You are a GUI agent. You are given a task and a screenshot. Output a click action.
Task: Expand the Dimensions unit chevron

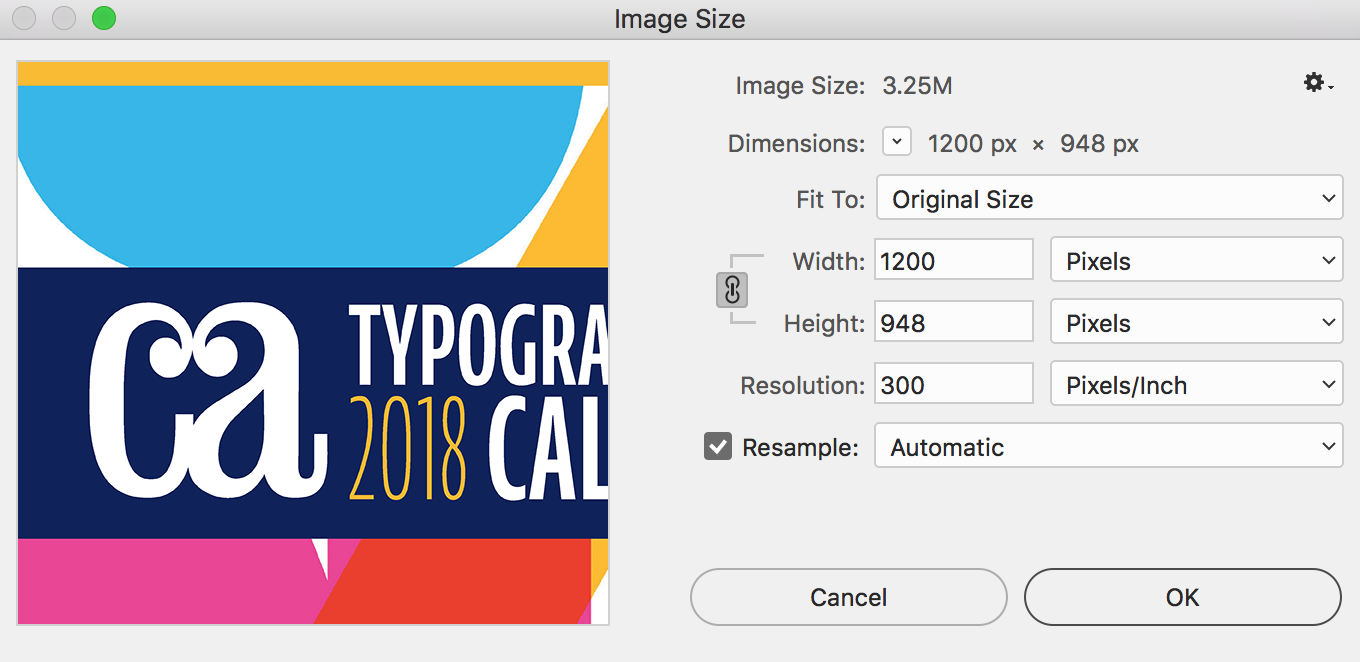click(x=897, y=142)
